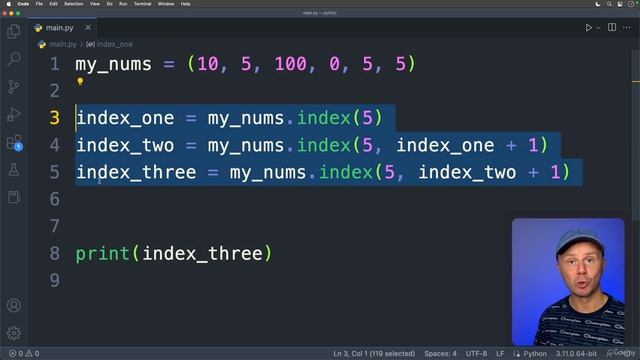Click line number 8 in the gutter
The width and height of the screenshot is (640, 360).
[x=55, y=253]
